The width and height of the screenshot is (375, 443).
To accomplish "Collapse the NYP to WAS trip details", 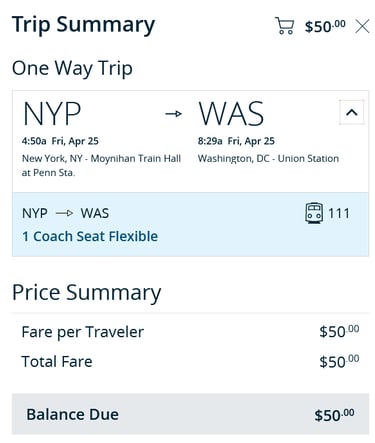I will point(351,112).
